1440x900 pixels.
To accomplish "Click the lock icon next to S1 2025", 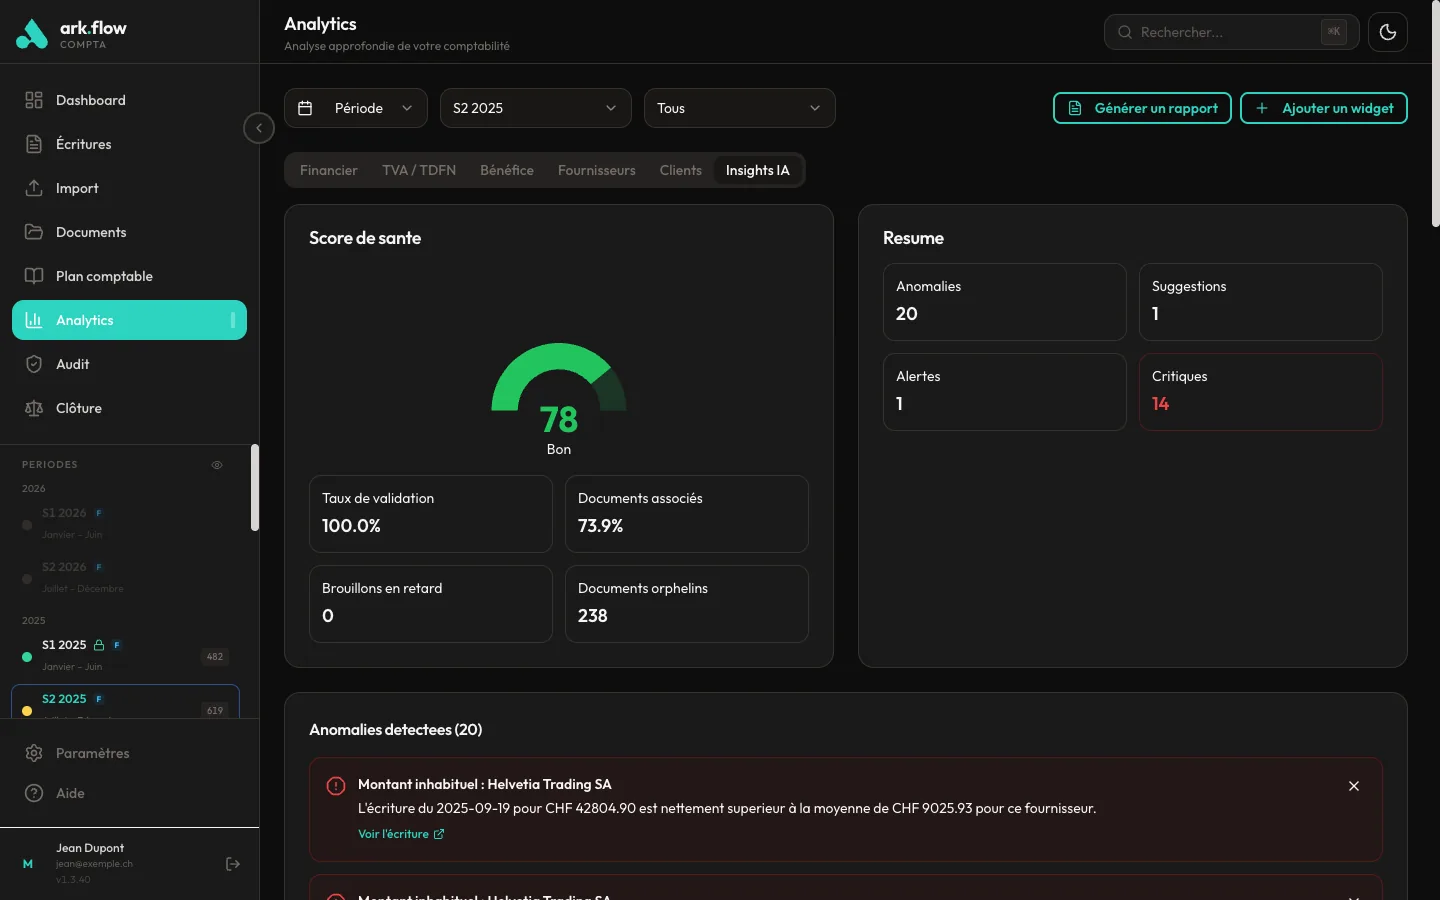I will [x=98, y=645].
